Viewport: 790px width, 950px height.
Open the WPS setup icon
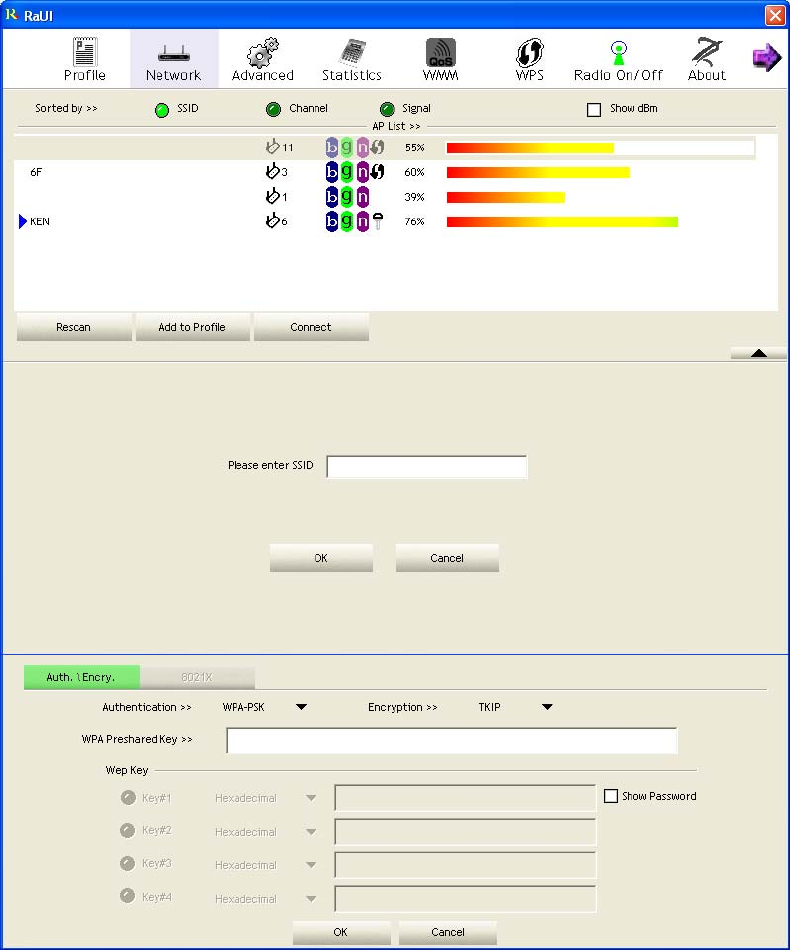coord(529,52)
